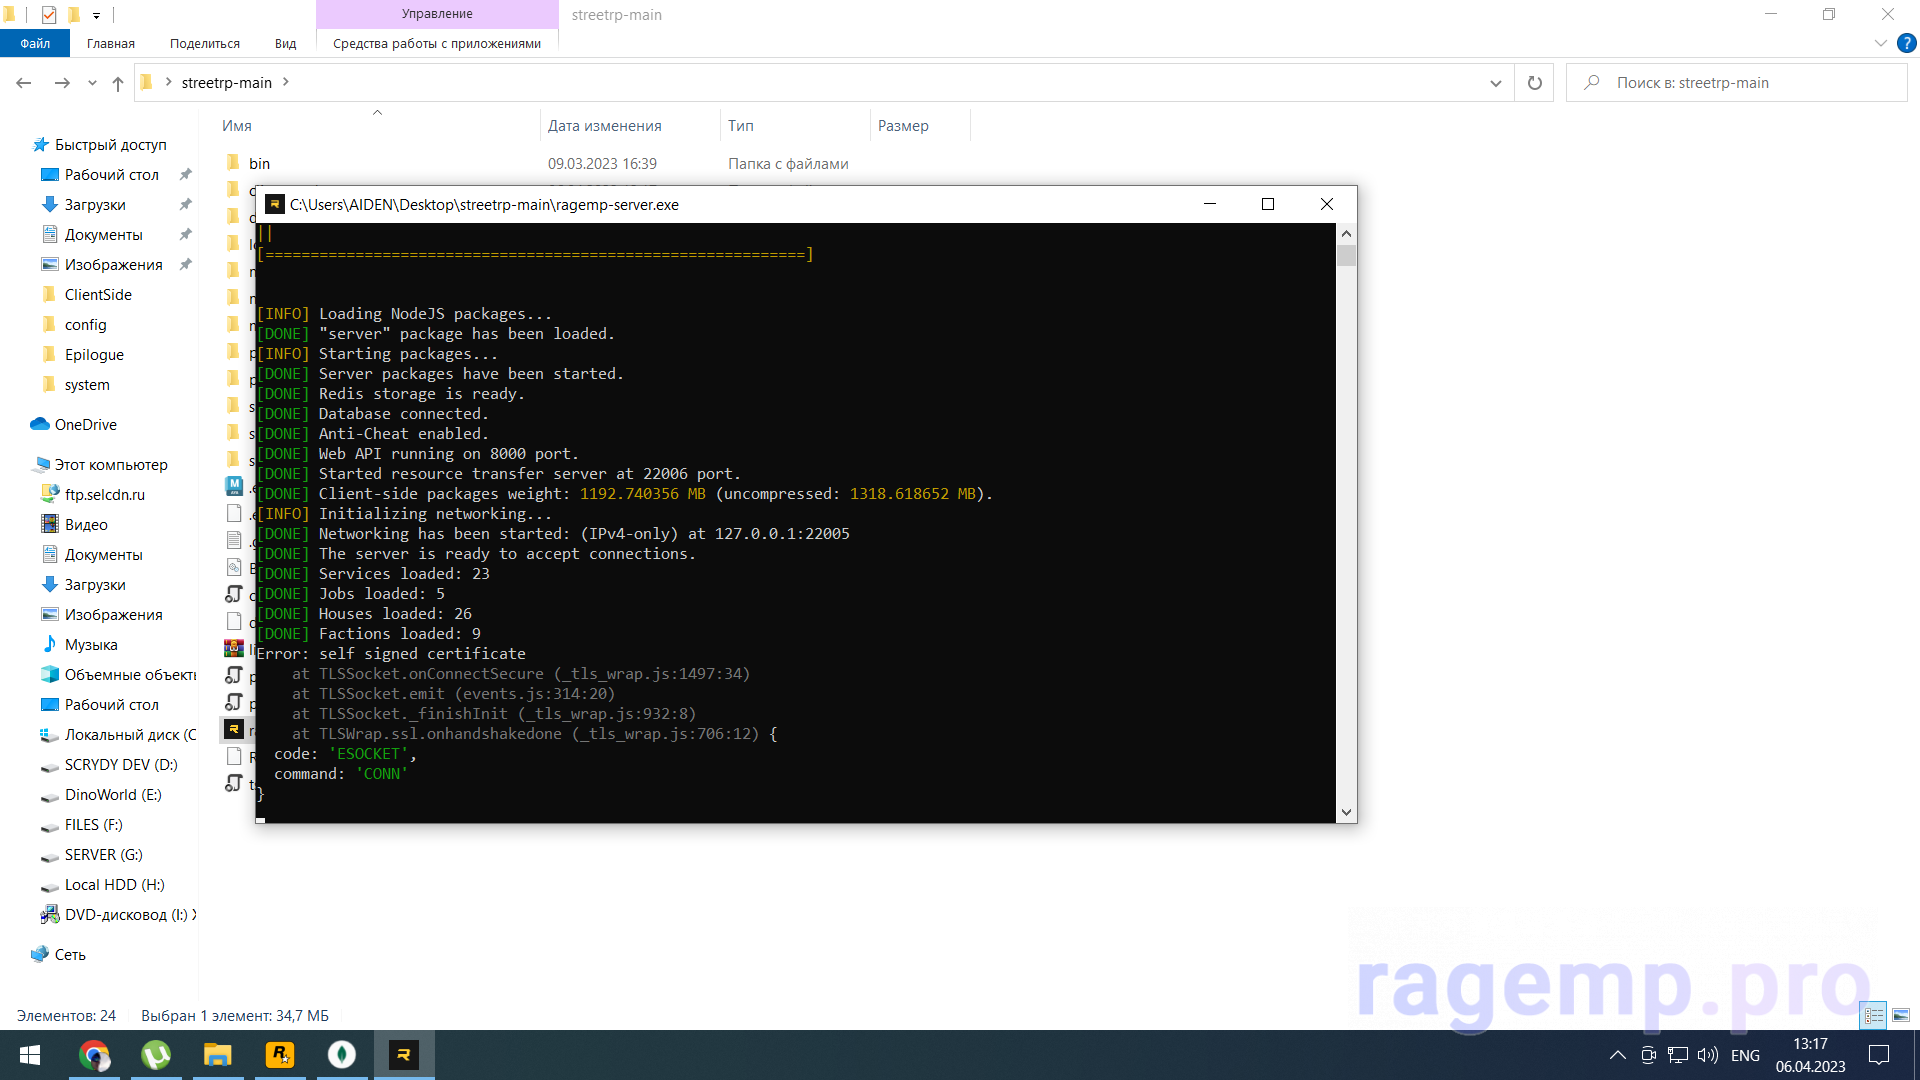This screenshot has height=1080, width=1920.
Task: Click console scrollbar up arrow
Action: coord(1346,234)
